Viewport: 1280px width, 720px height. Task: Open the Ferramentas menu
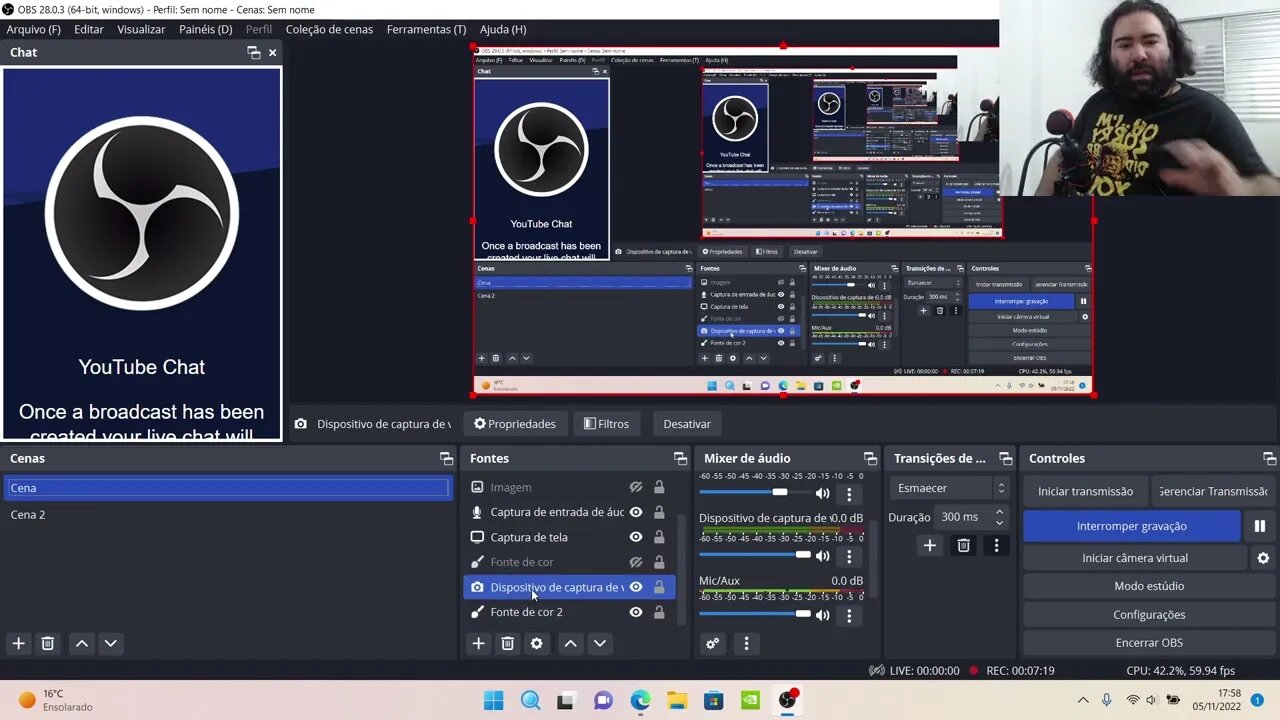pos(426,29)
